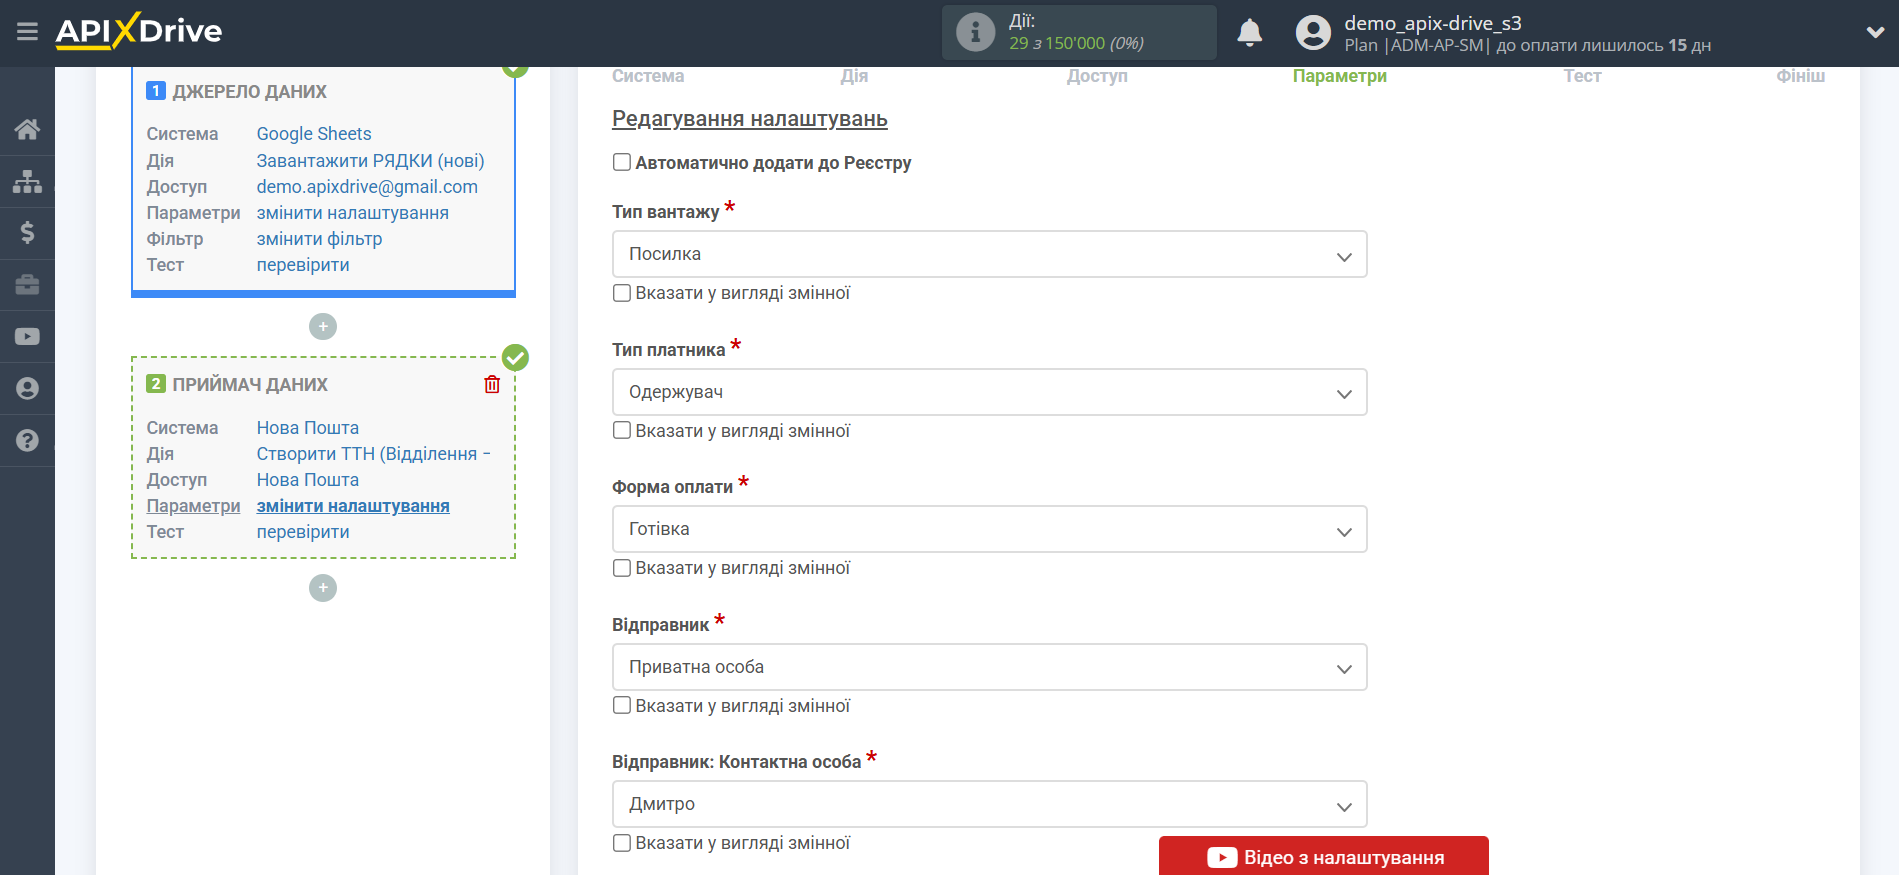The image size is (1899, 875).
Task: Open the Тип вантажу dropdown (Посилка)
Action: click(989, 254)
